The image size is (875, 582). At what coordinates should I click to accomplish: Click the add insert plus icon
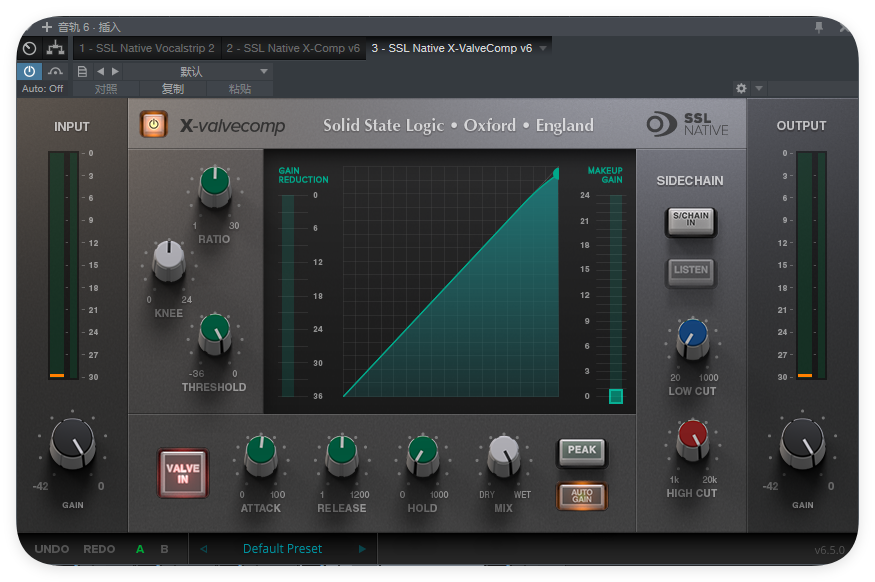47,27
